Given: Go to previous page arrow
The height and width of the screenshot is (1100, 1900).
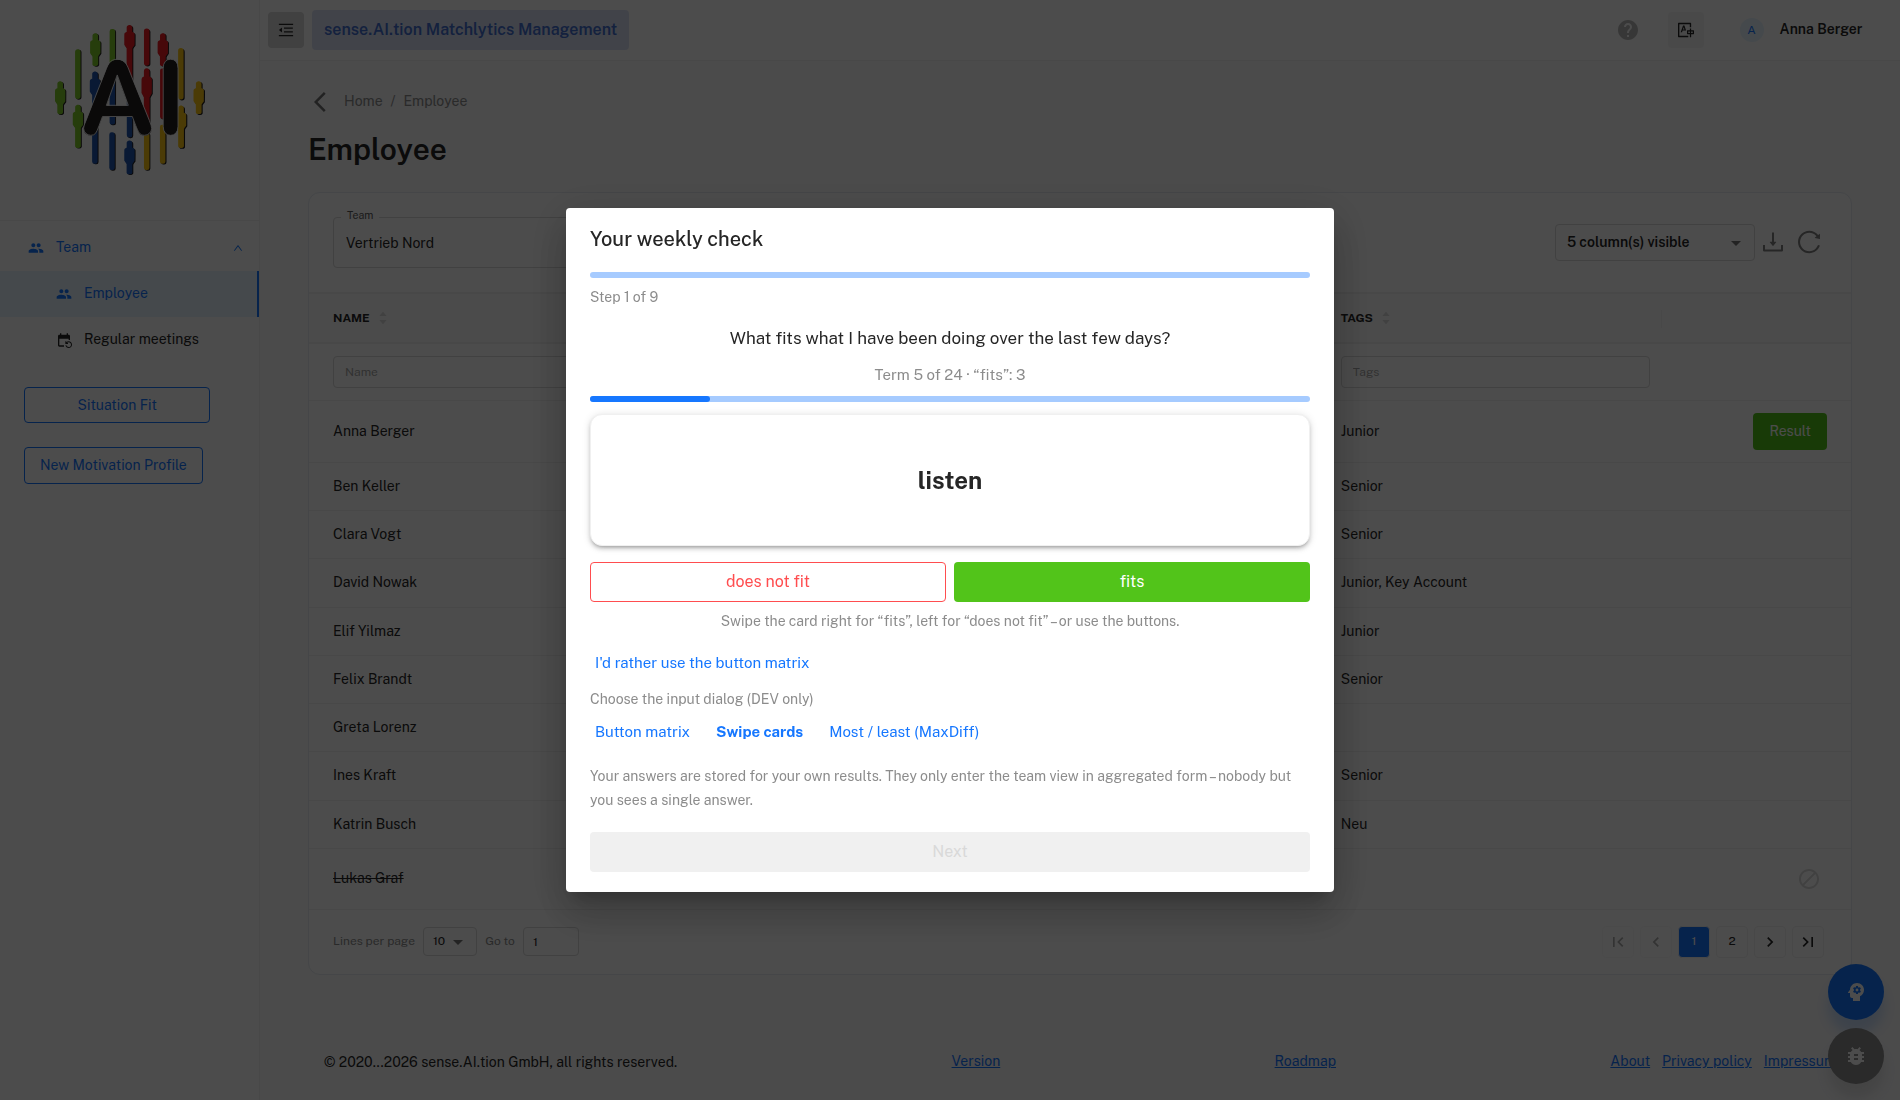Looking at the screenshot, I should point(1656,942).
